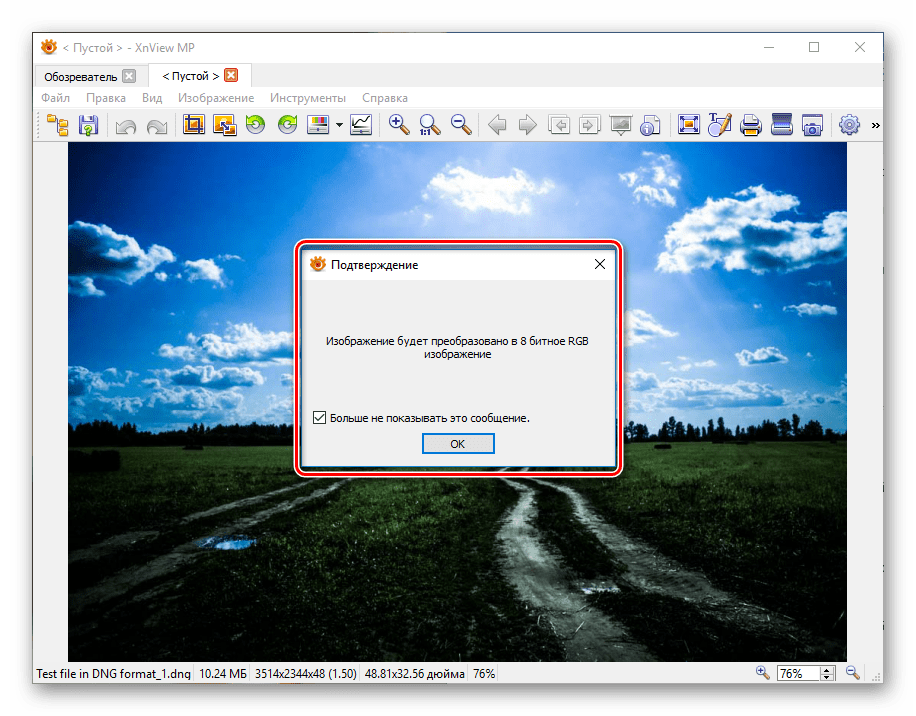This screenshot has width=916, height=716.
Task: Expand the arrow next to palette icon
Action: coord(339,124)
